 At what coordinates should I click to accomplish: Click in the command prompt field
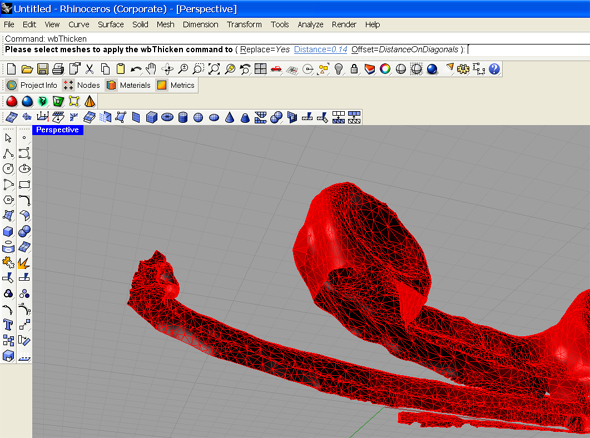297,50
